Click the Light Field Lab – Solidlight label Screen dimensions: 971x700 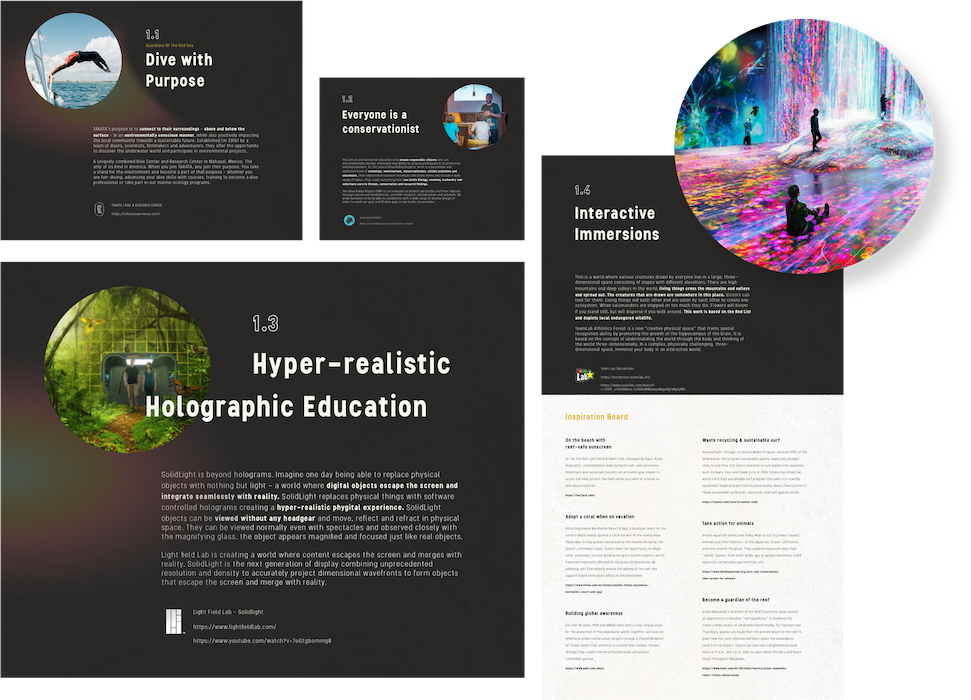(228, 612)
